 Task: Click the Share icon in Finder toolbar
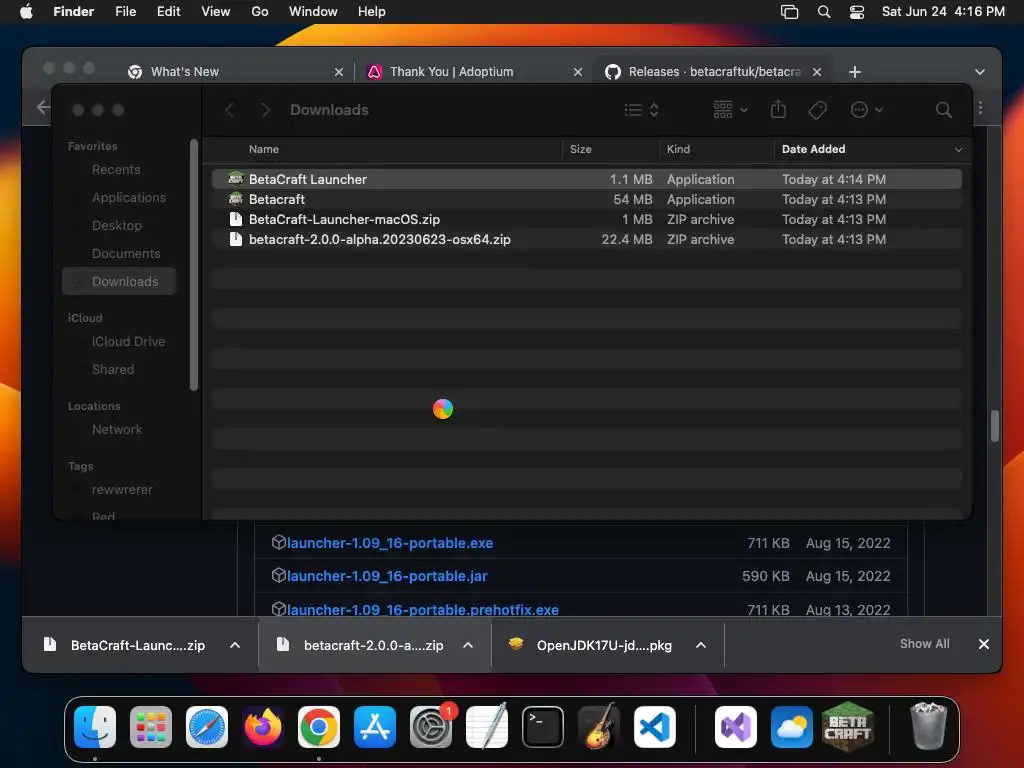coord(778,109)
